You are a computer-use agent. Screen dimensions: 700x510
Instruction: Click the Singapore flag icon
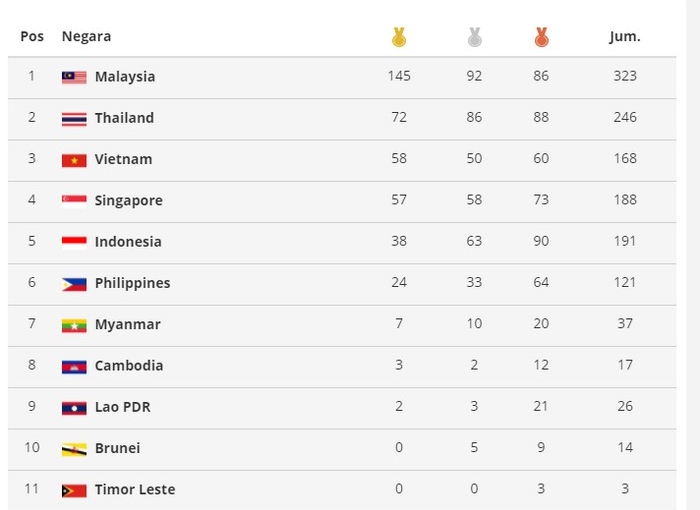pyautogui.click(x=74, y=200)
